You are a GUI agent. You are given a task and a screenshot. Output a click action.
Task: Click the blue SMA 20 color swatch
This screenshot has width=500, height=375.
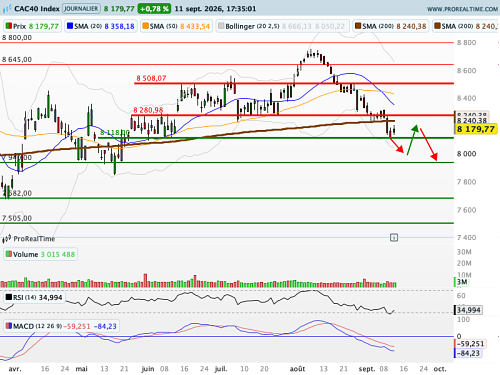(x=70, y=26)
